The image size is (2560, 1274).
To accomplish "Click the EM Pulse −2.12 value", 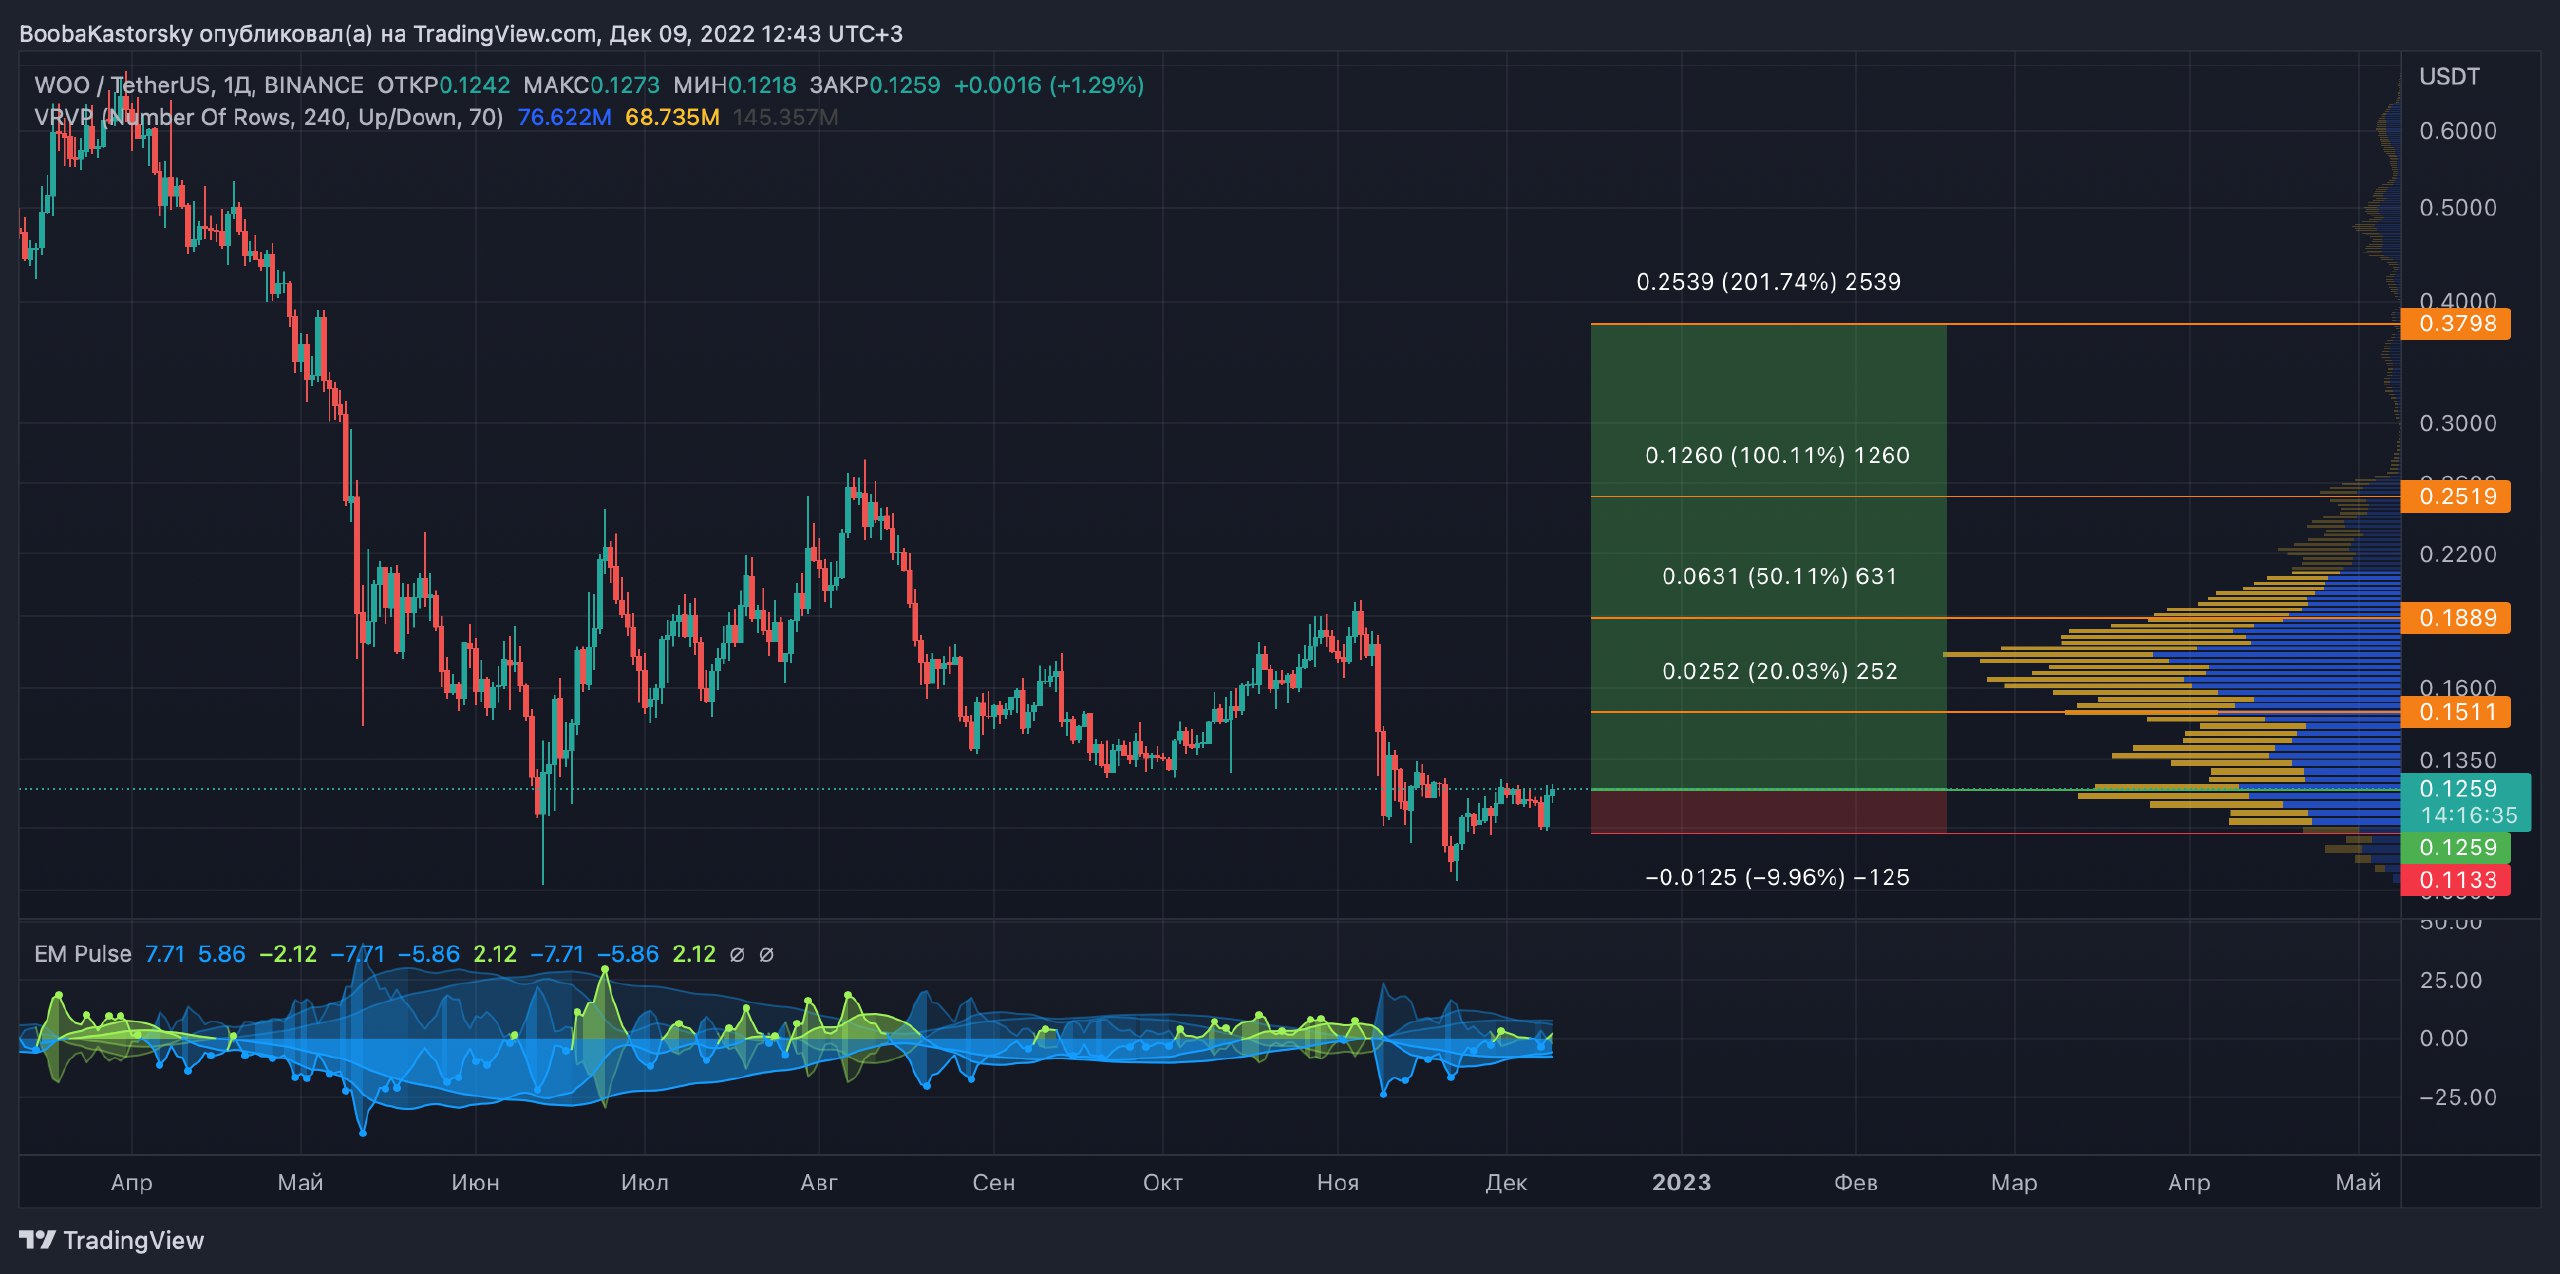I will coord(288,954).
